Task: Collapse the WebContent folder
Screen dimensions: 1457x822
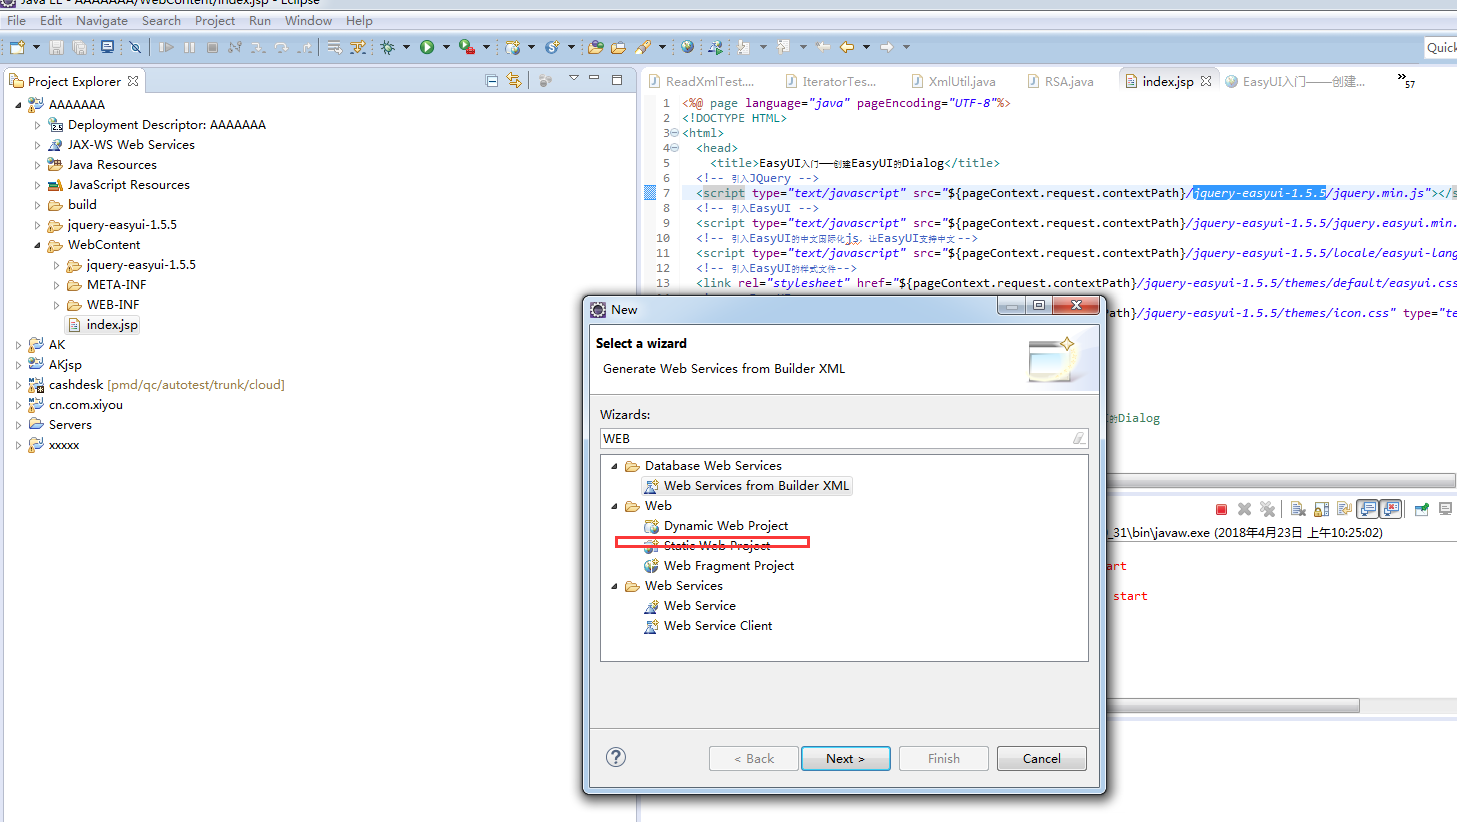Action: (x=37, y=245)
